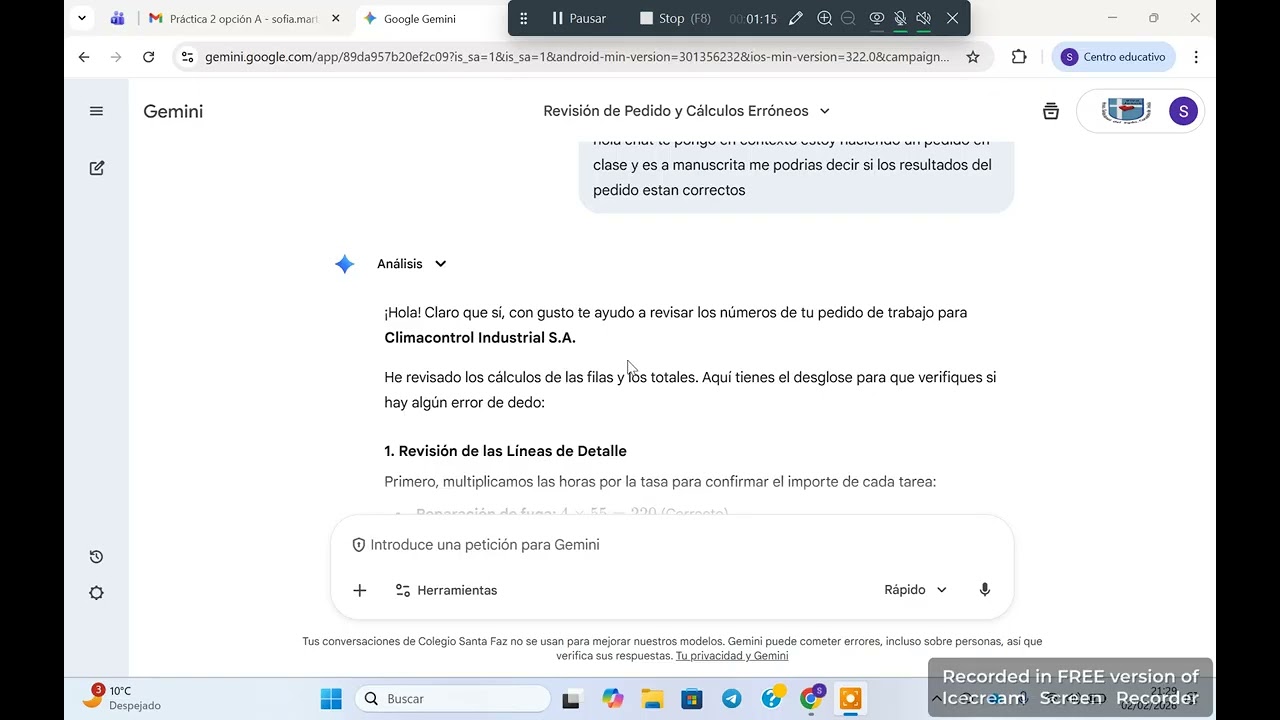Click the address bar URL
Viewport: 1280px width, 720px height.
(x=577, y=57)
